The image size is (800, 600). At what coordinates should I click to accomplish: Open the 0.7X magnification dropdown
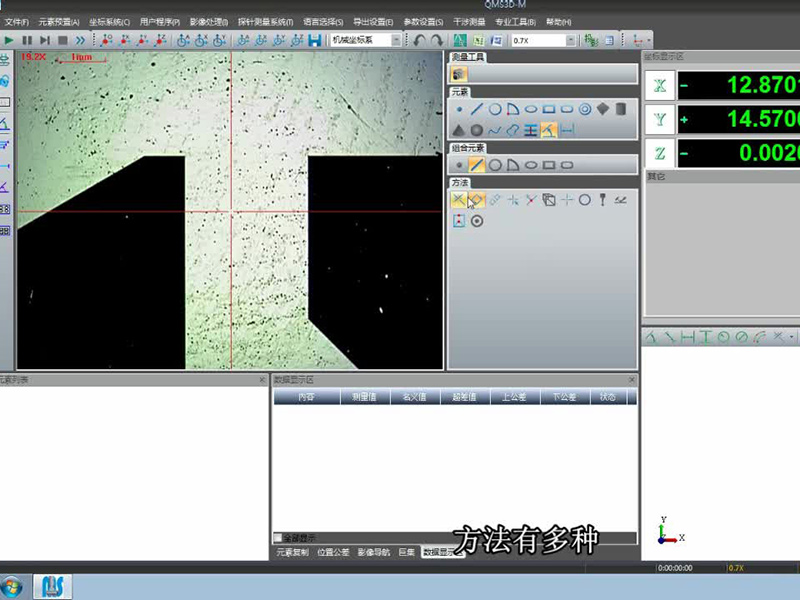pyautogui.click(x=571, y=40)
